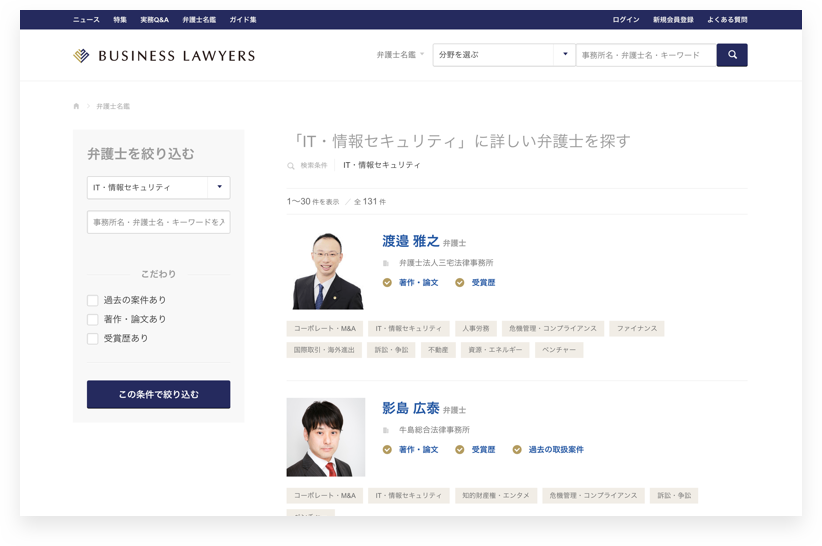Click checkmark icon beside 渡邉 雅之's 受賞歴
Screen dimensions: 822x546
click(x=460, y=283)
